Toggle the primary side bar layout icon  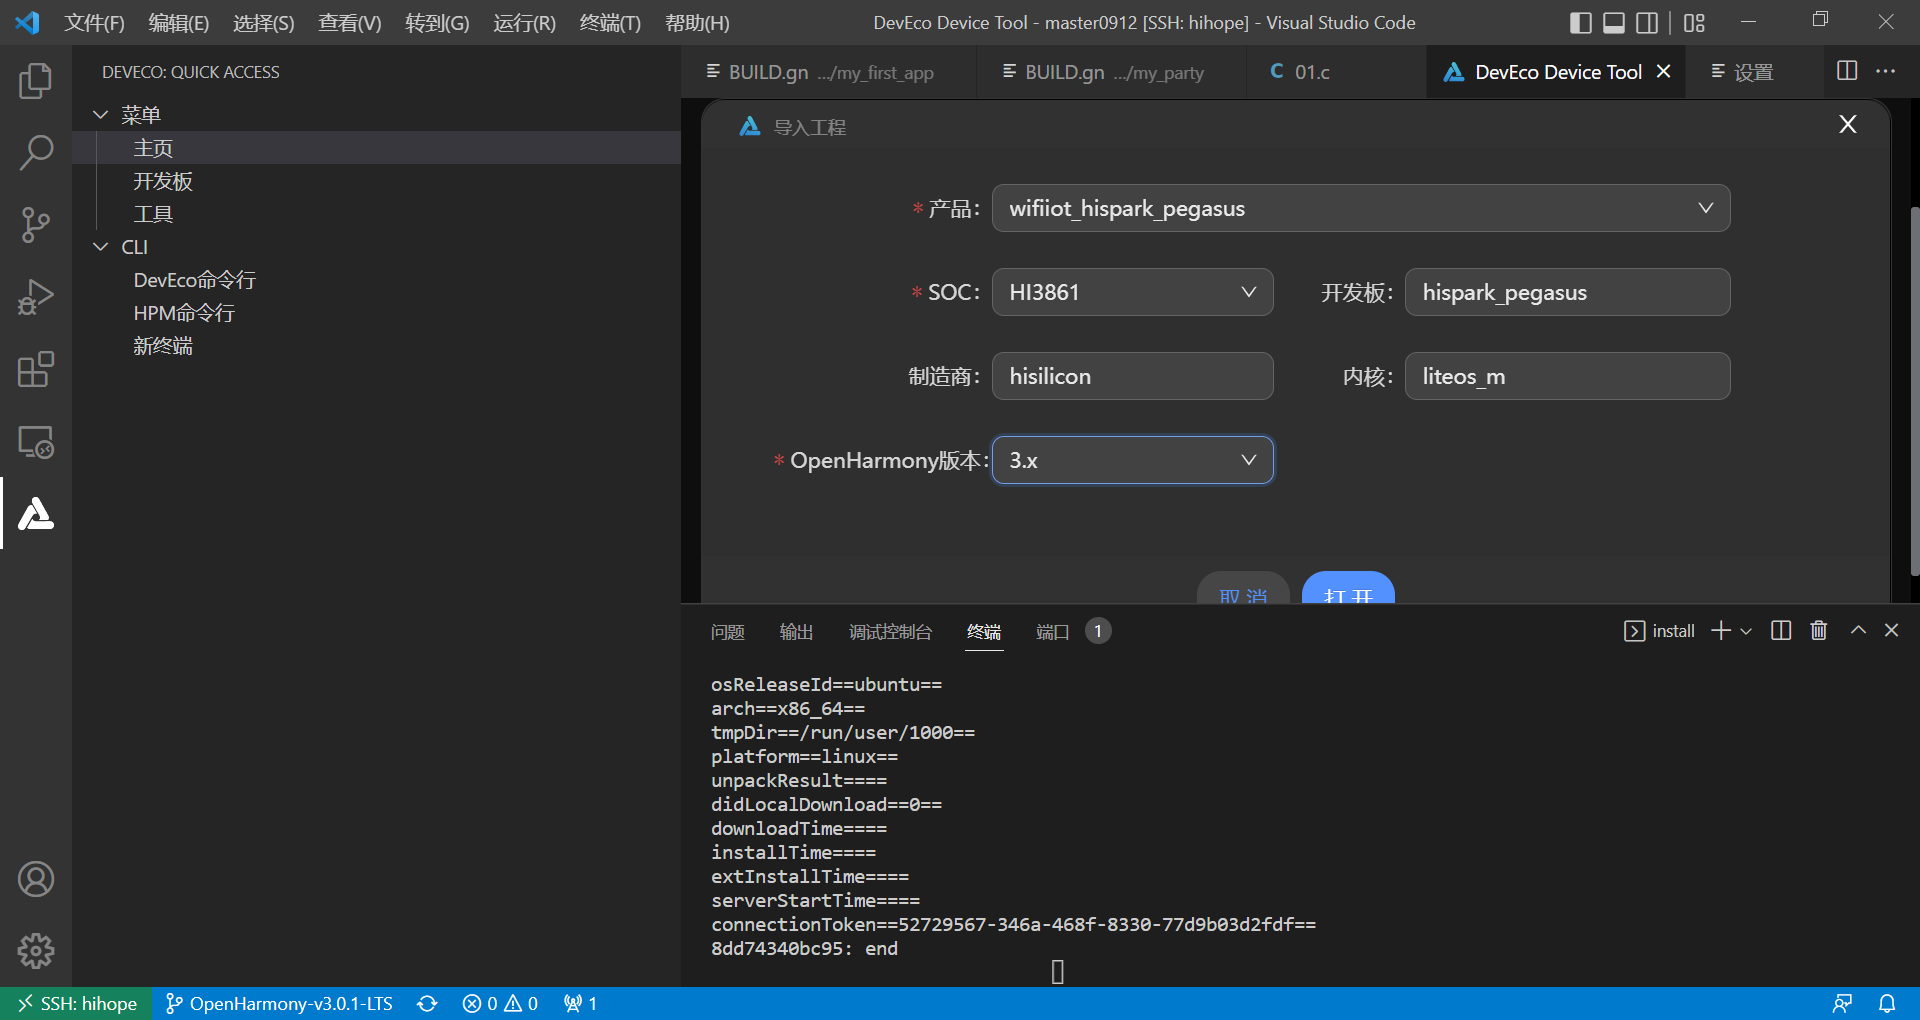pyautogui.click(x=1581, y=22)
